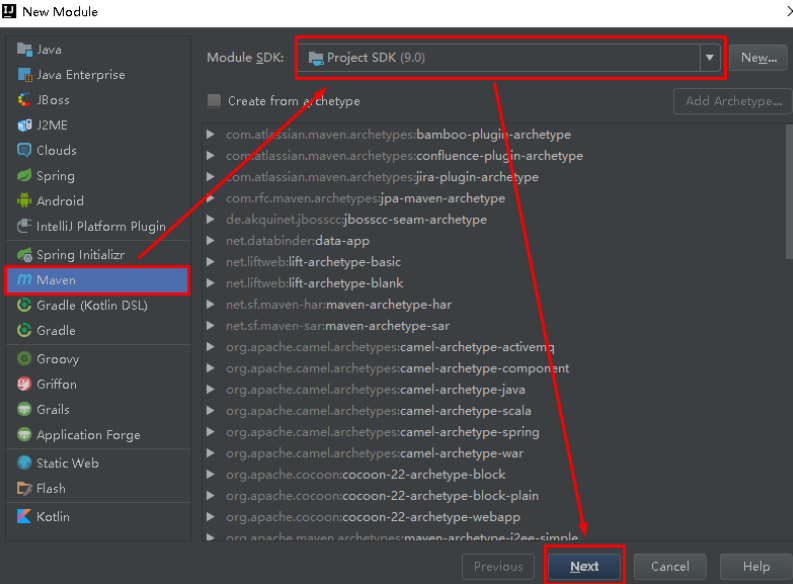Viewport: 793px width, 584px height.
Task: Pick the Clouds speech-bubble icon
Action: click(24, 150)
